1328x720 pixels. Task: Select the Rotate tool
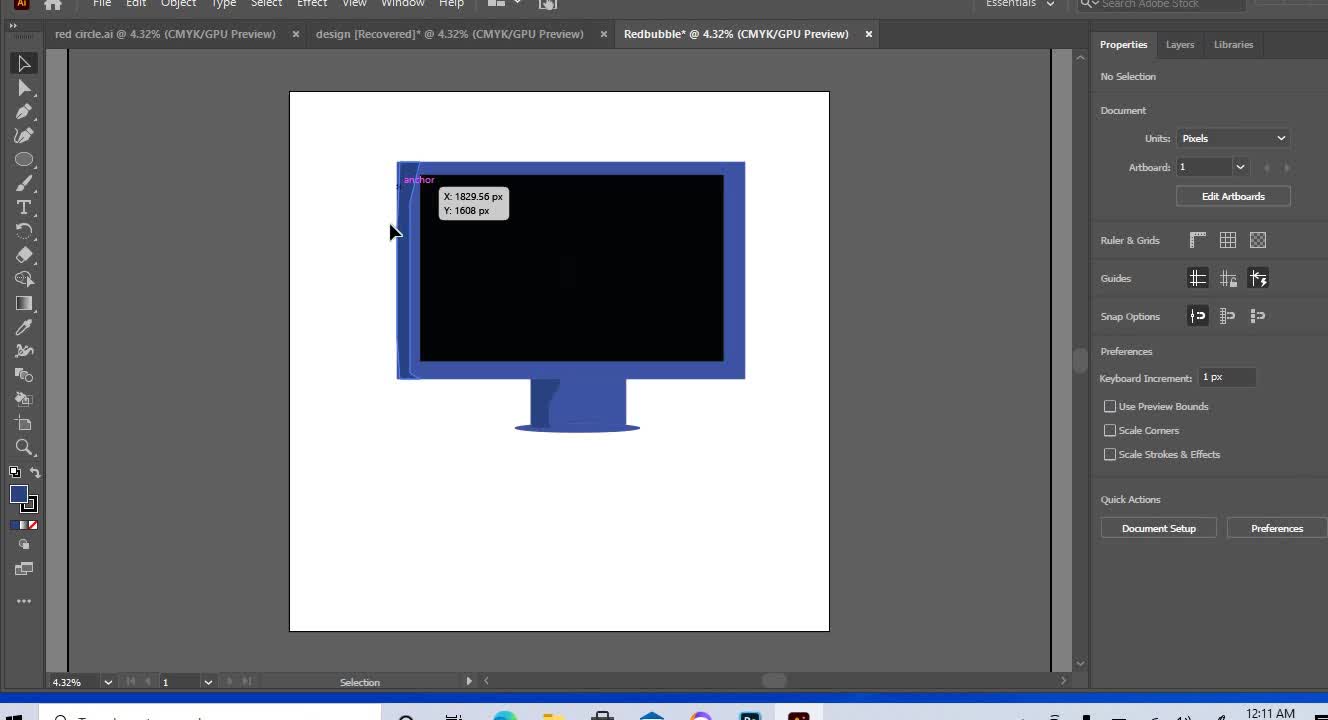[24, 232]
